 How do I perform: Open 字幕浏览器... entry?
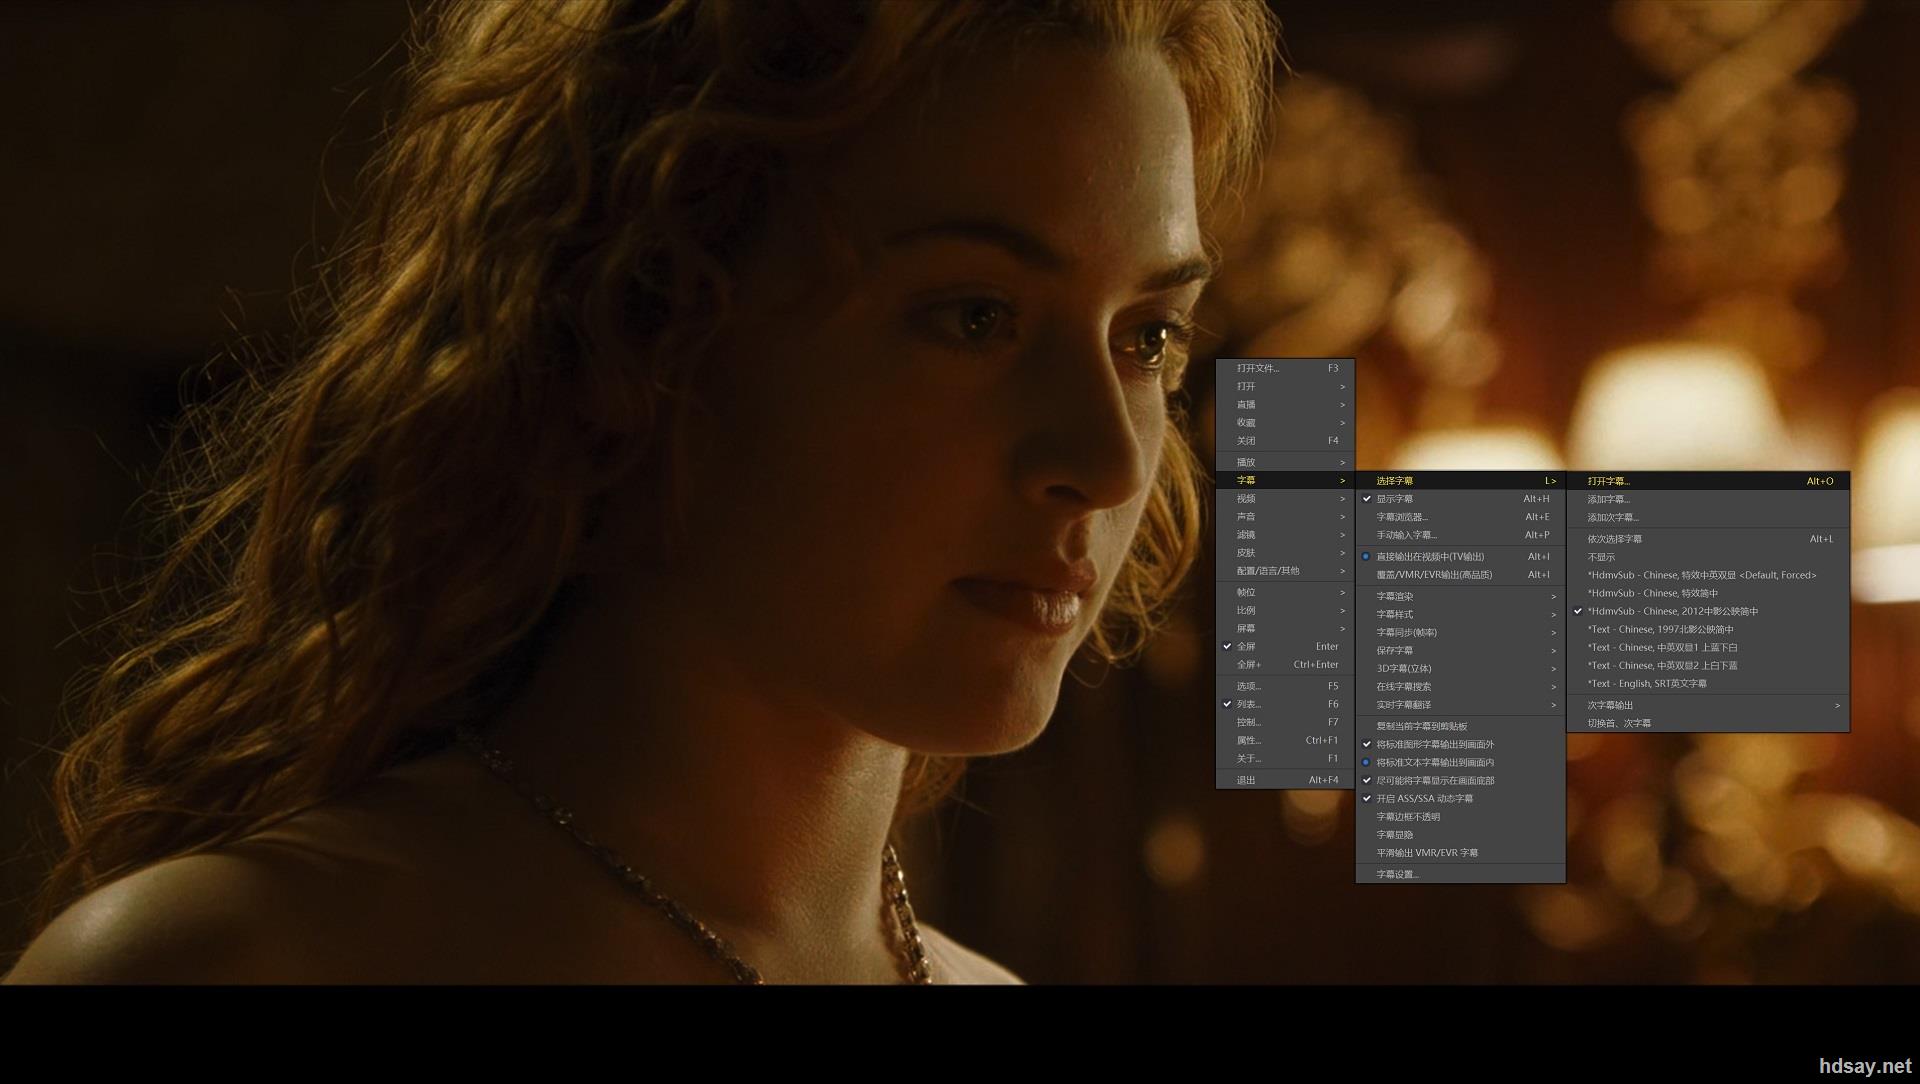[x=1460, y=517]
